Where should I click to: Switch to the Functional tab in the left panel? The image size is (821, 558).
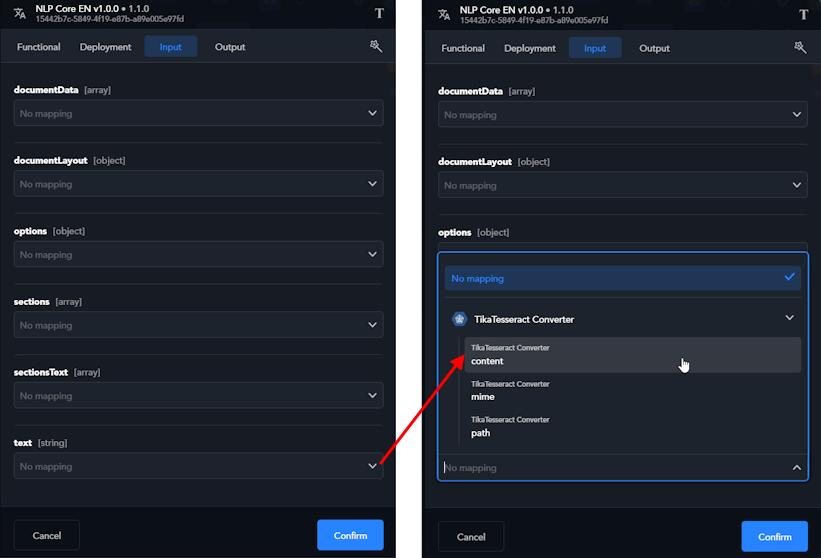pos(39,47)
